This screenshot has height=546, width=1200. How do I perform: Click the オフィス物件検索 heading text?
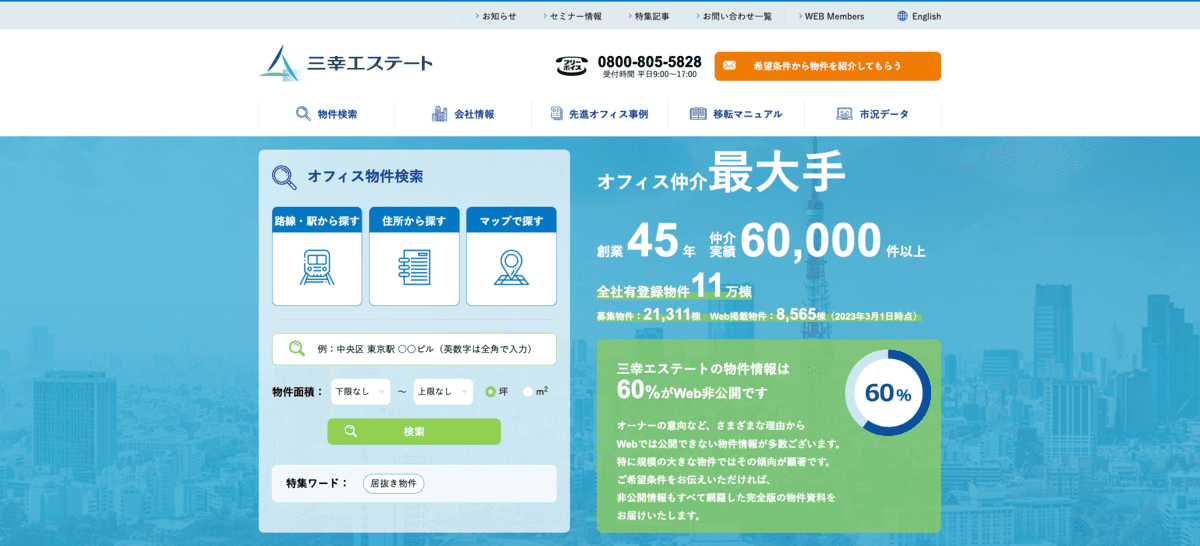pyautogui.click(x=365, y=177)
